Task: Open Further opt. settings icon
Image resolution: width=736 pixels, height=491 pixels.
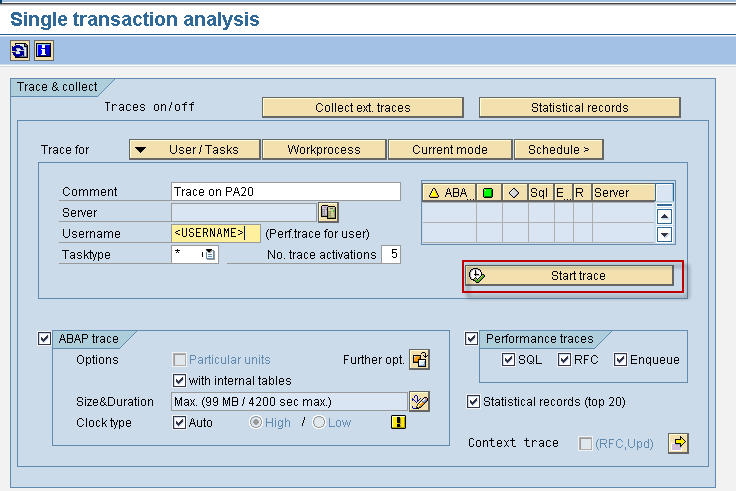Action: pos(419,360)
